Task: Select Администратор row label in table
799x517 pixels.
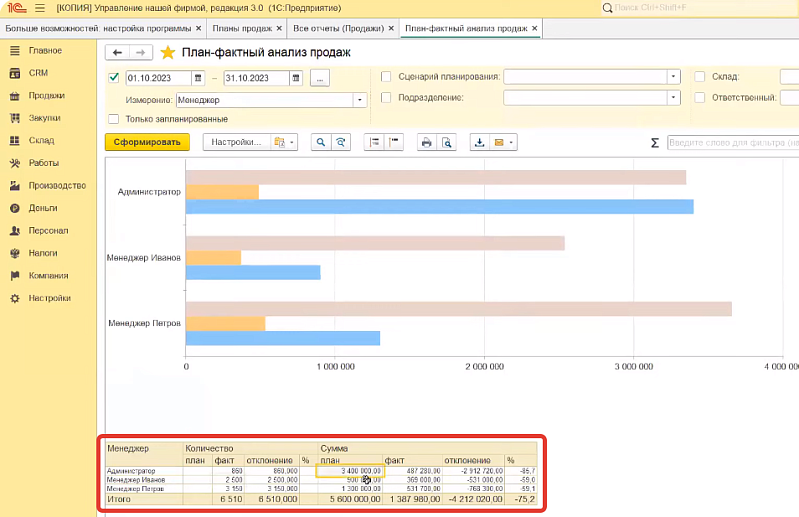Action: click(x=131, y=471)
